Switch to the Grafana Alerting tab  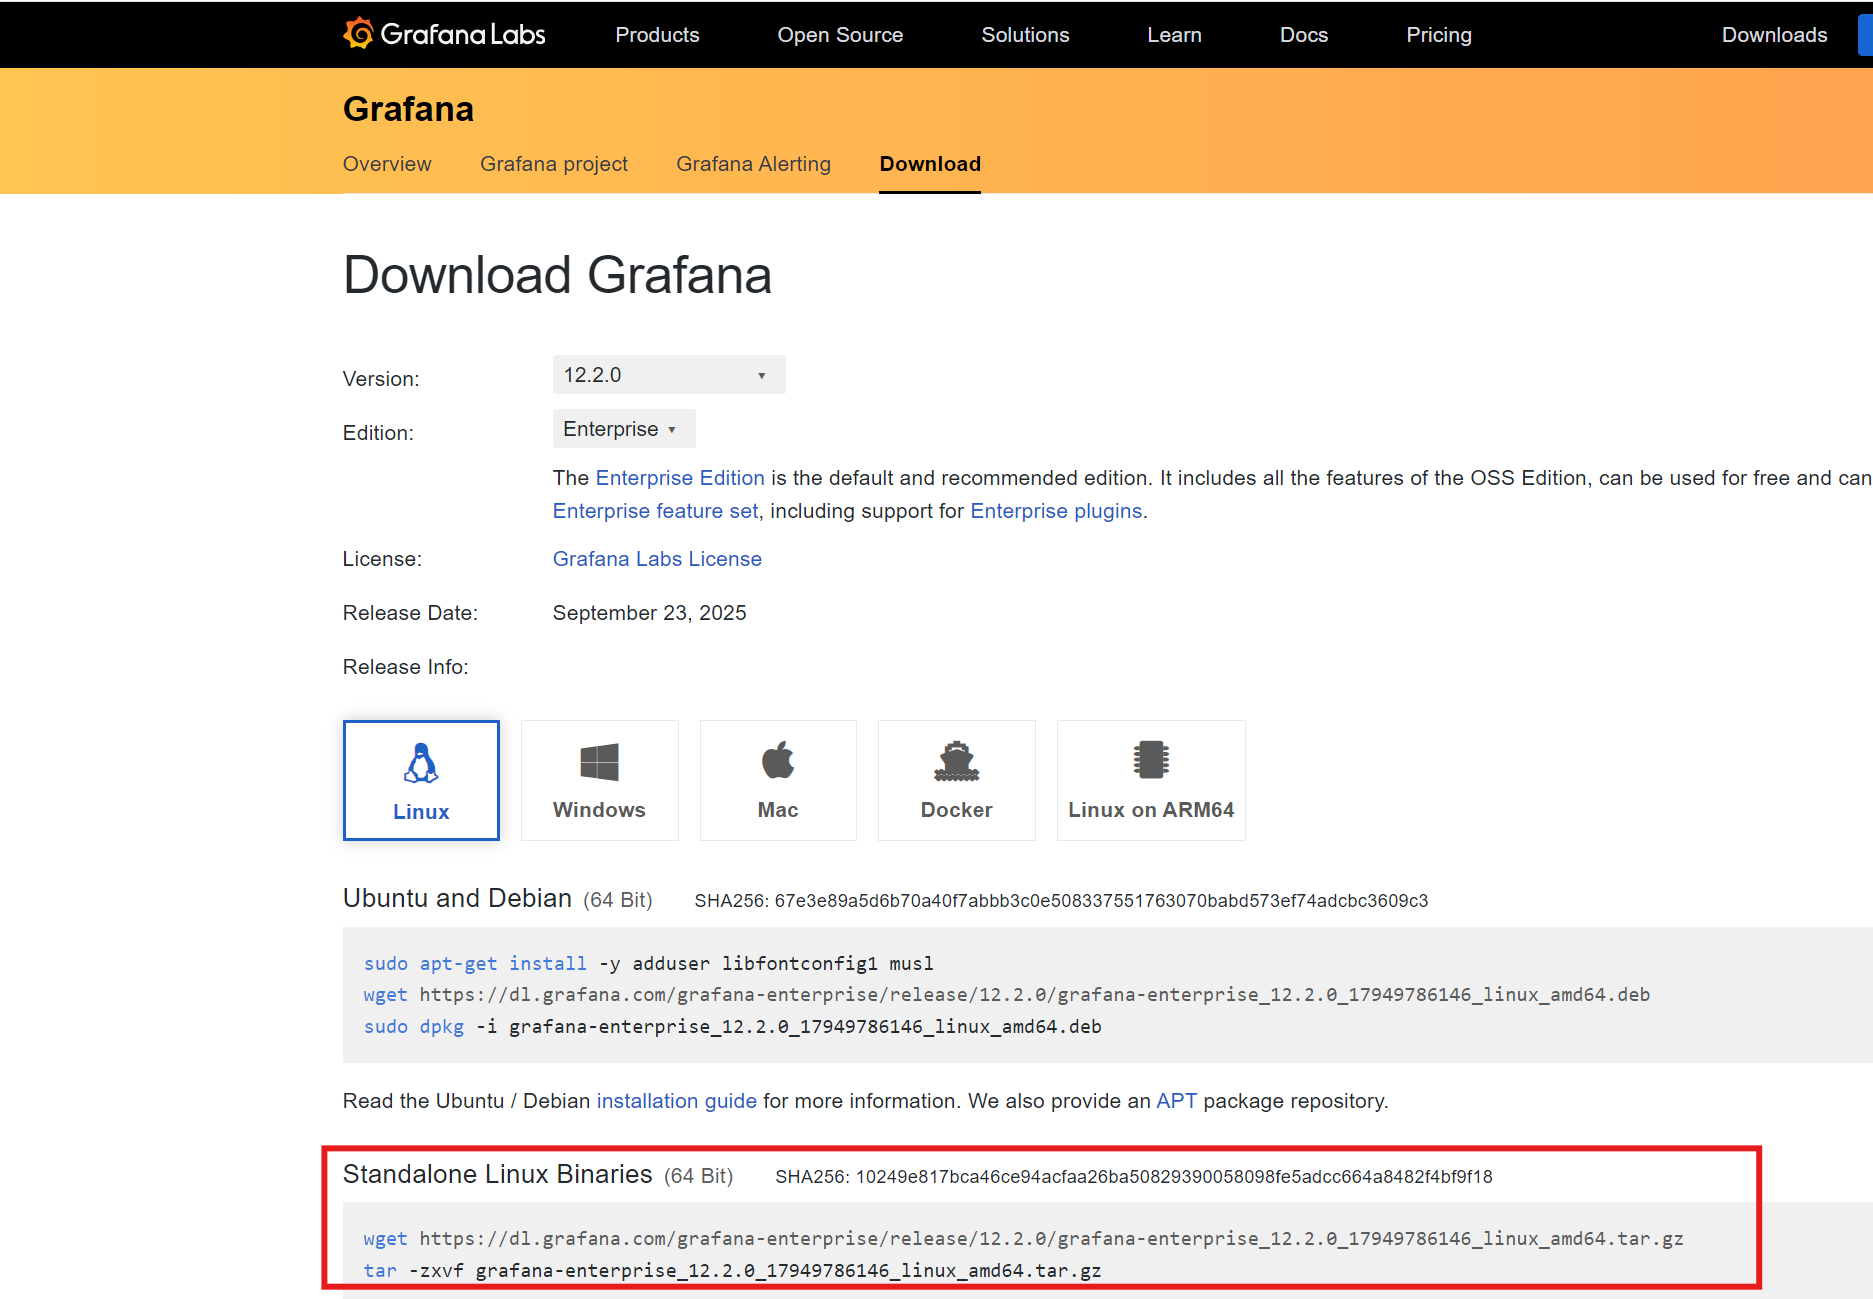tap(753, 164)
